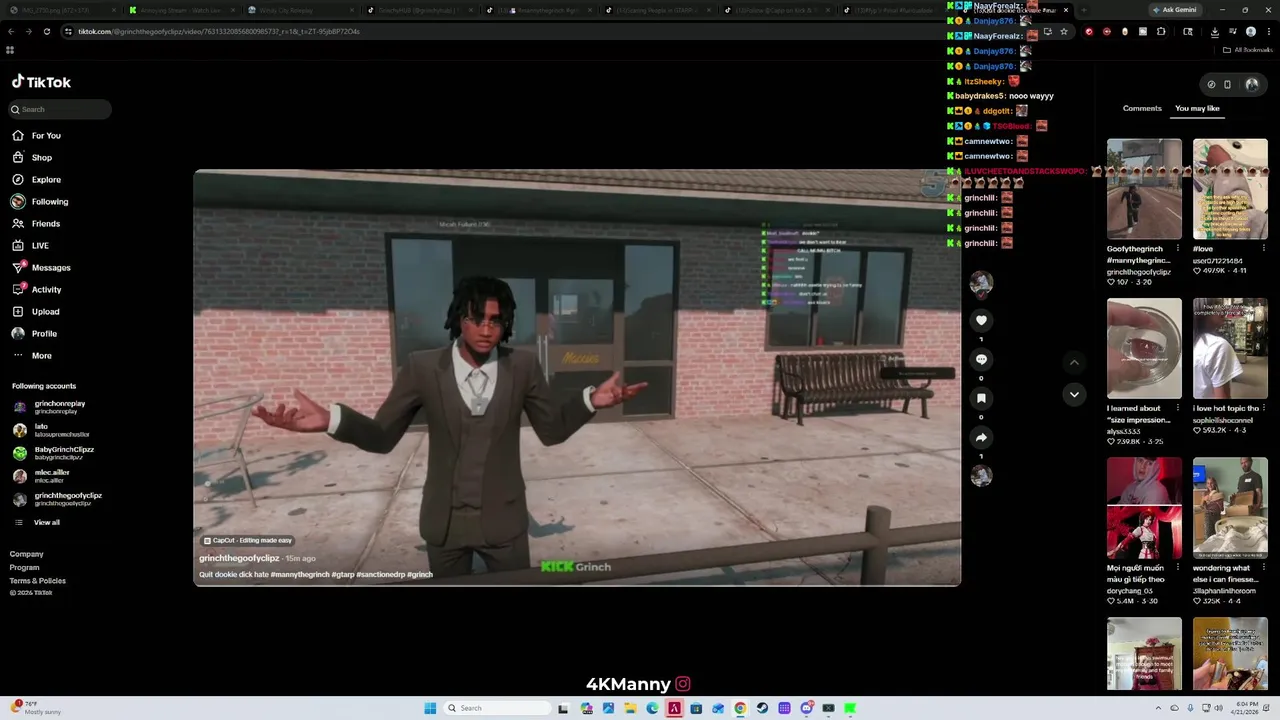Image resolution: width=1280 pixels, height=720 pixels.
Task: Open 'I learned about size impression' video
Action: [1144, 348]
